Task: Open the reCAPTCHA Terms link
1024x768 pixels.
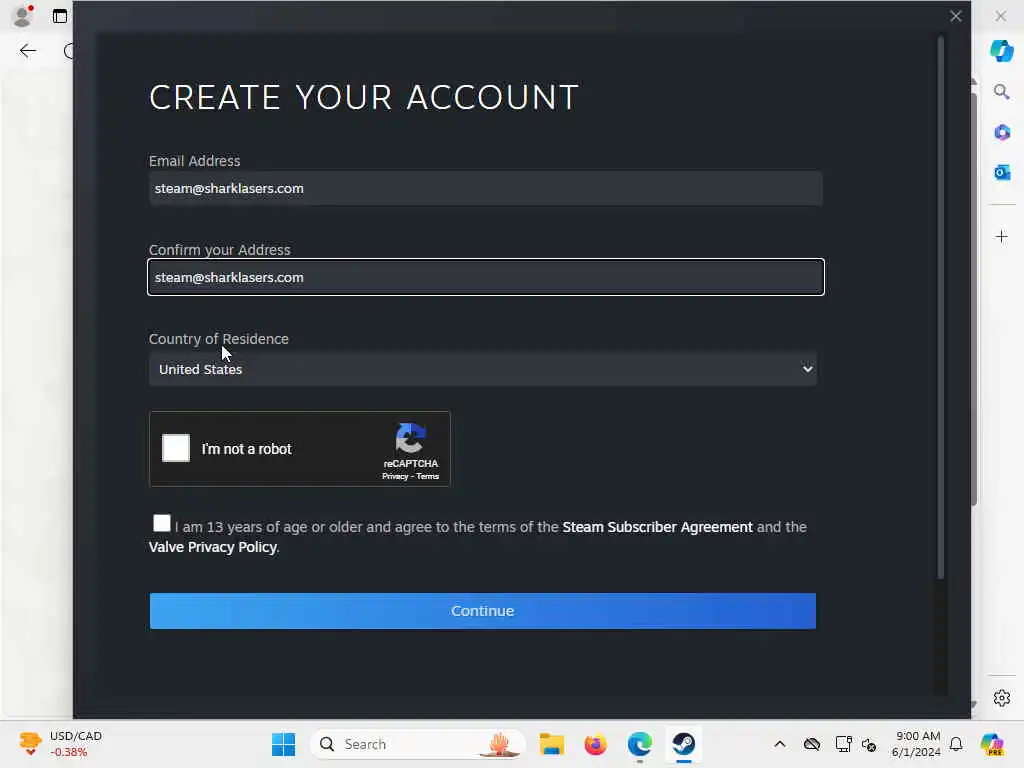Action: pos(428,477)
